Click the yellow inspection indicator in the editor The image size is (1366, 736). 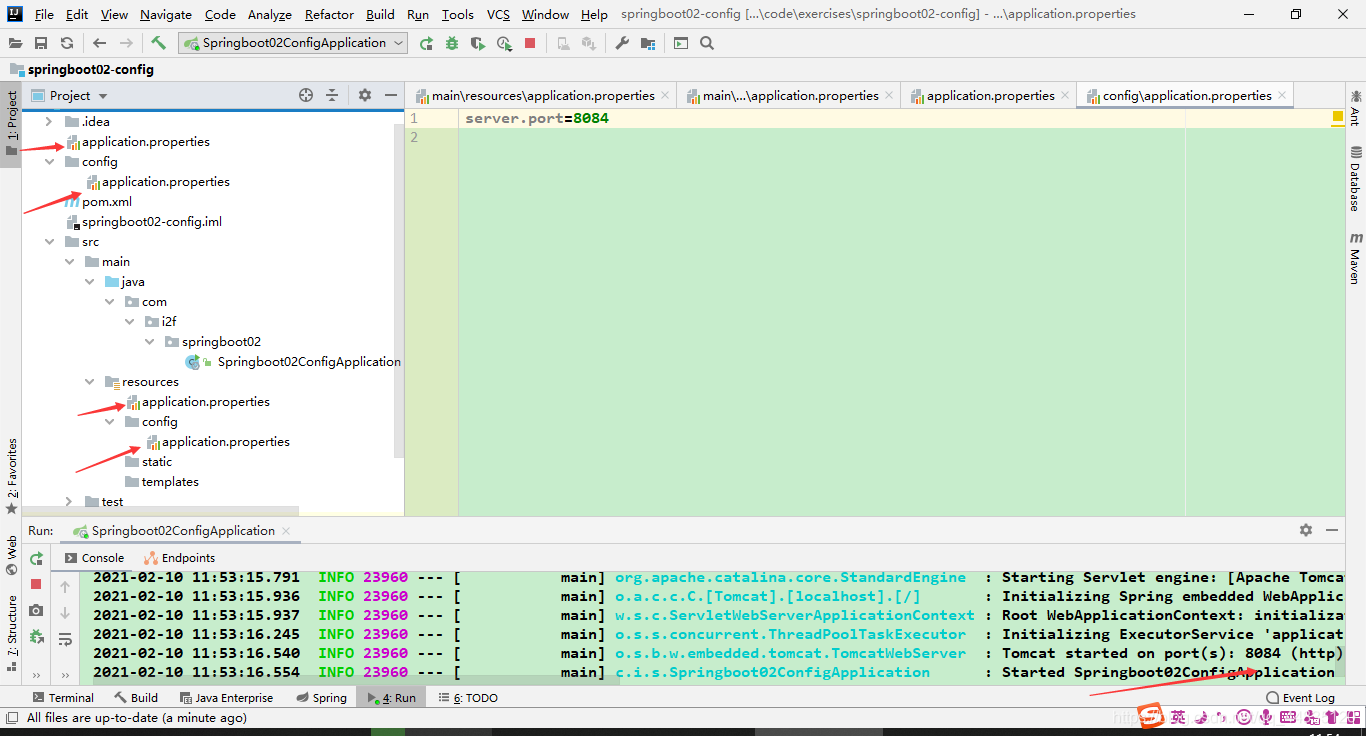(x=1337, y=117)
